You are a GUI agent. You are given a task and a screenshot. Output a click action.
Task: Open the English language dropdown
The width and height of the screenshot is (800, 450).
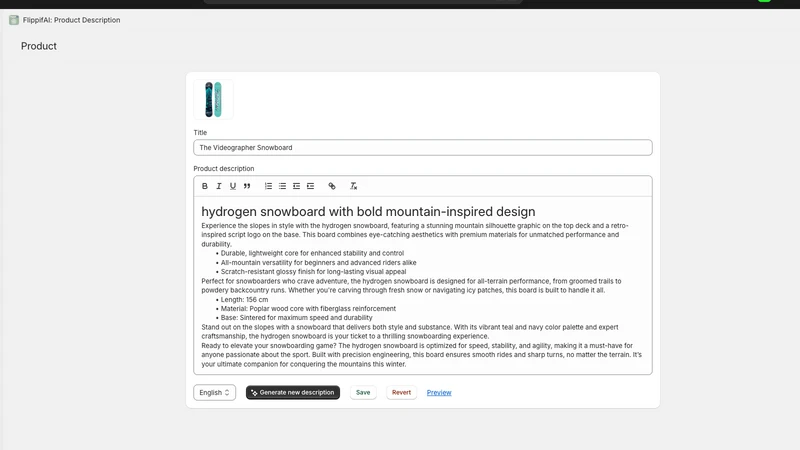pos(214,392)
